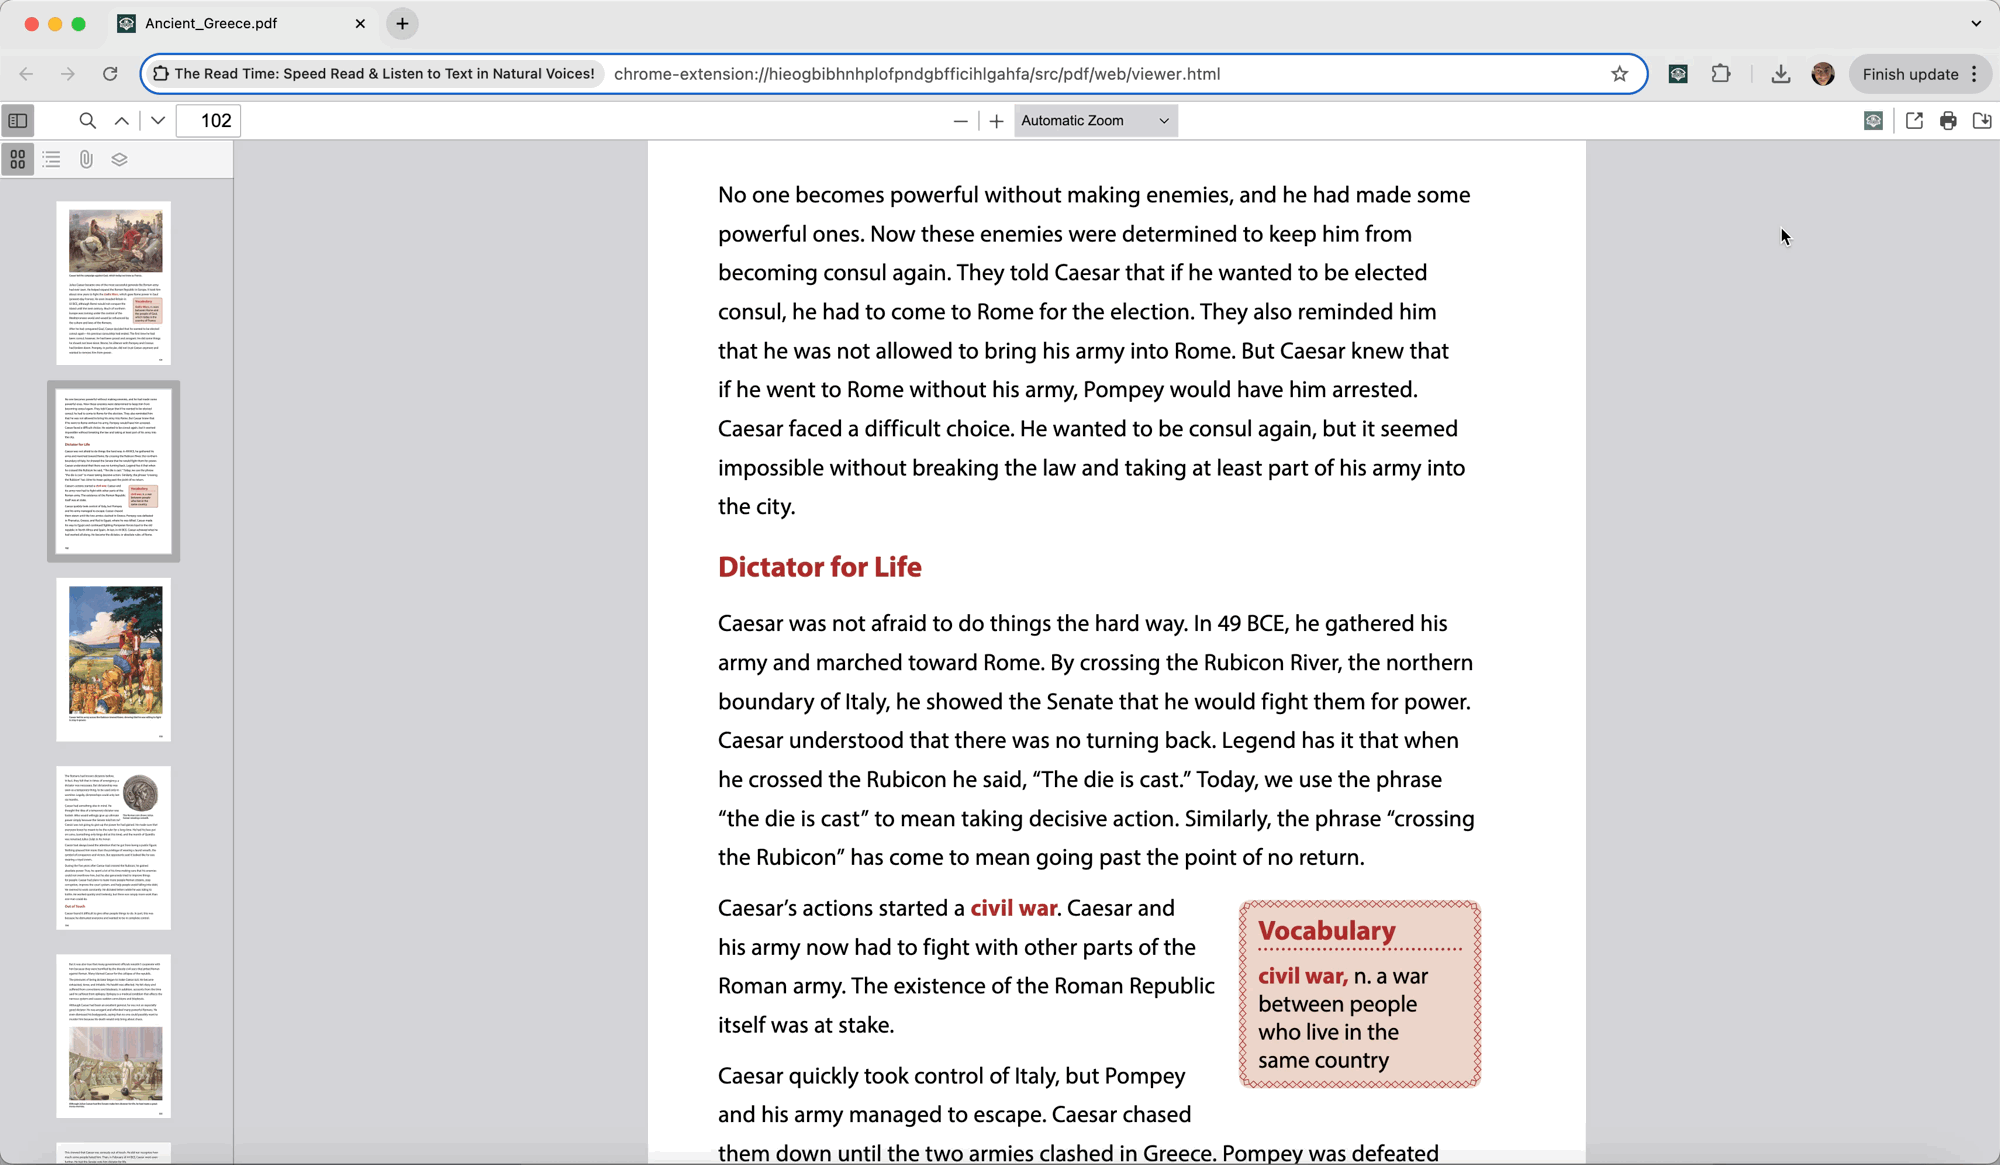Click the Finish update button
The image size is (2000, 1165).
coord(1910,74)
